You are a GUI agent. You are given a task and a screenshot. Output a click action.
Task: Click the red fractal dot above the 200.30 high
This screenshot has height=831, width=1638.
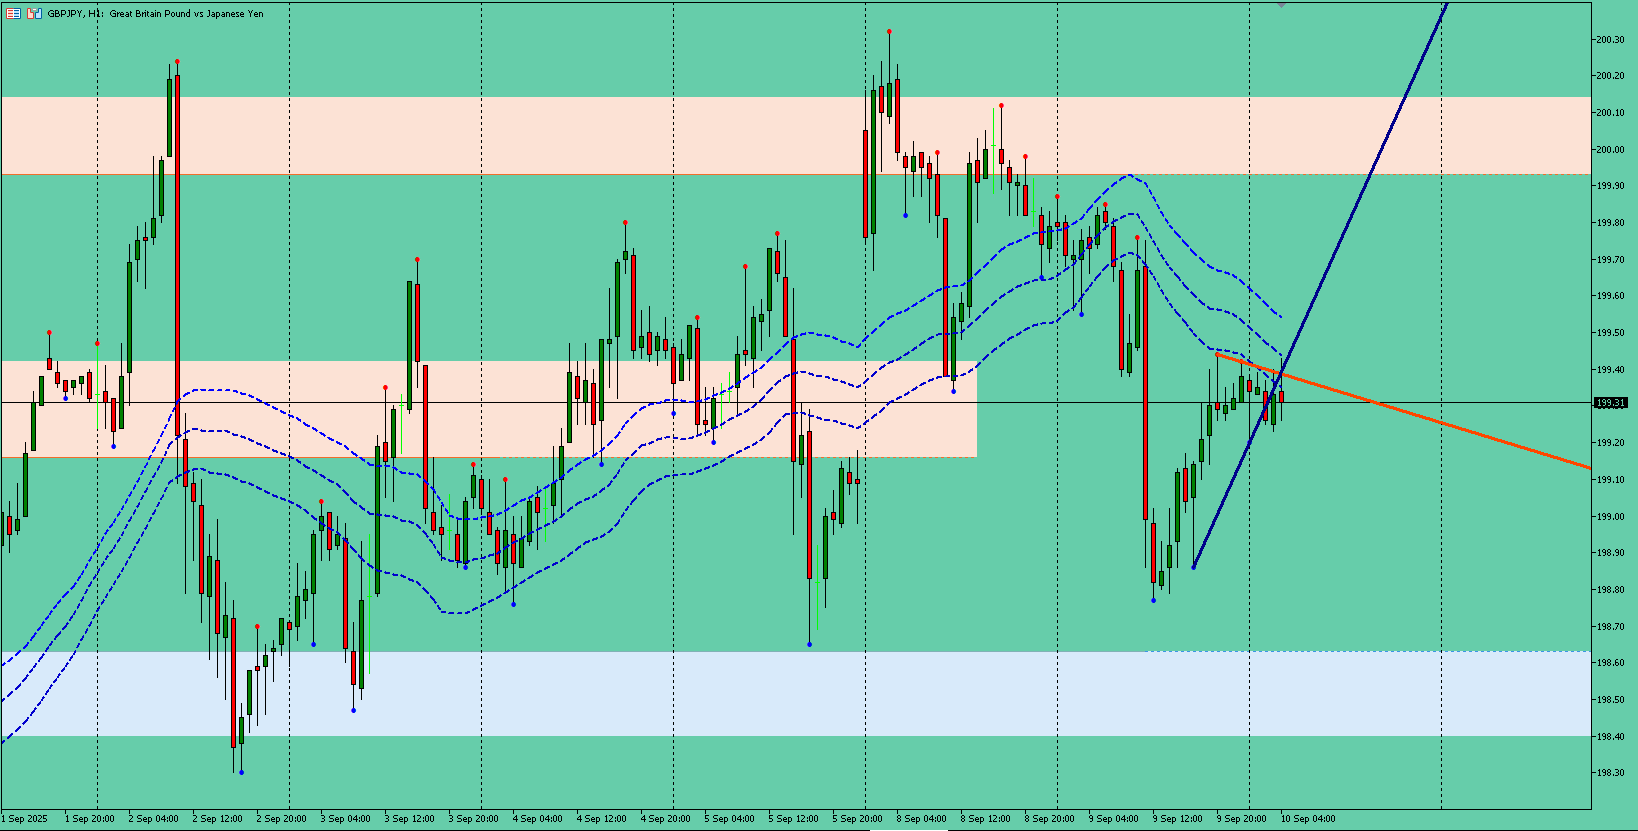click(x=889, y=32)
